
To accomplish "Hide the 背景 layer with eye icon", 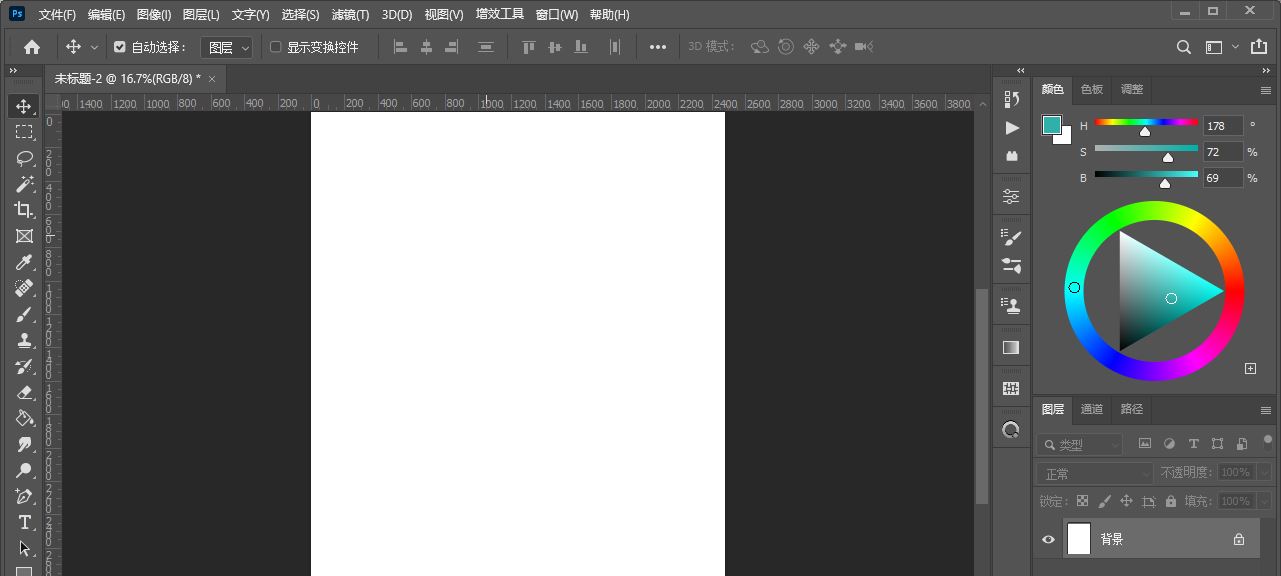I will coord(1048,539).
